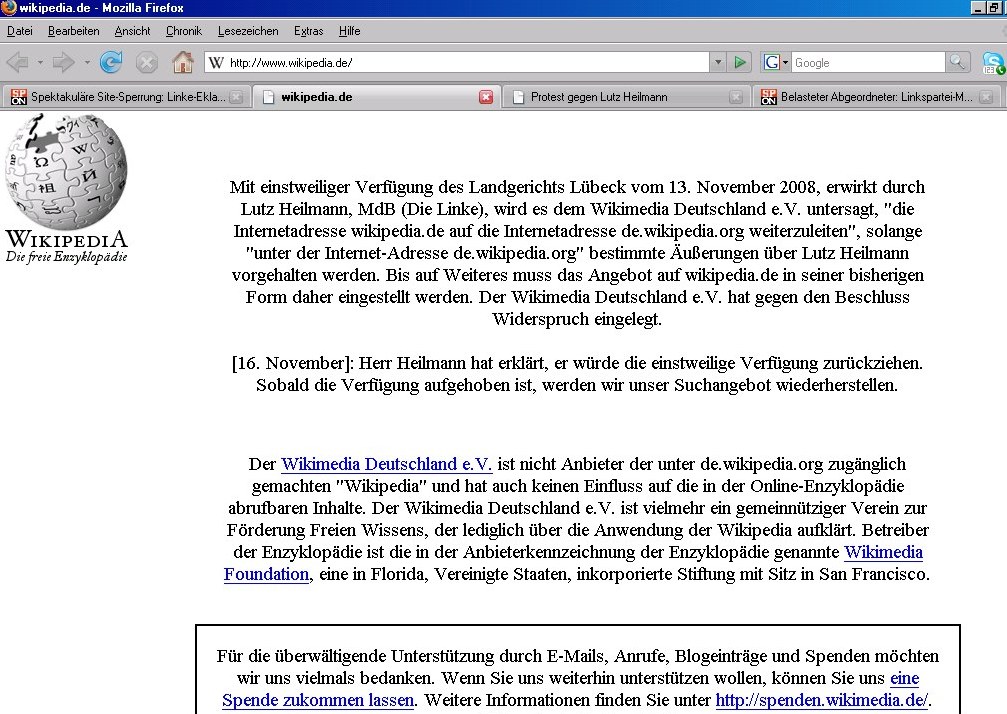Open the Lesezeichen menu
The image size is (1007, 714).
[248, 31]
